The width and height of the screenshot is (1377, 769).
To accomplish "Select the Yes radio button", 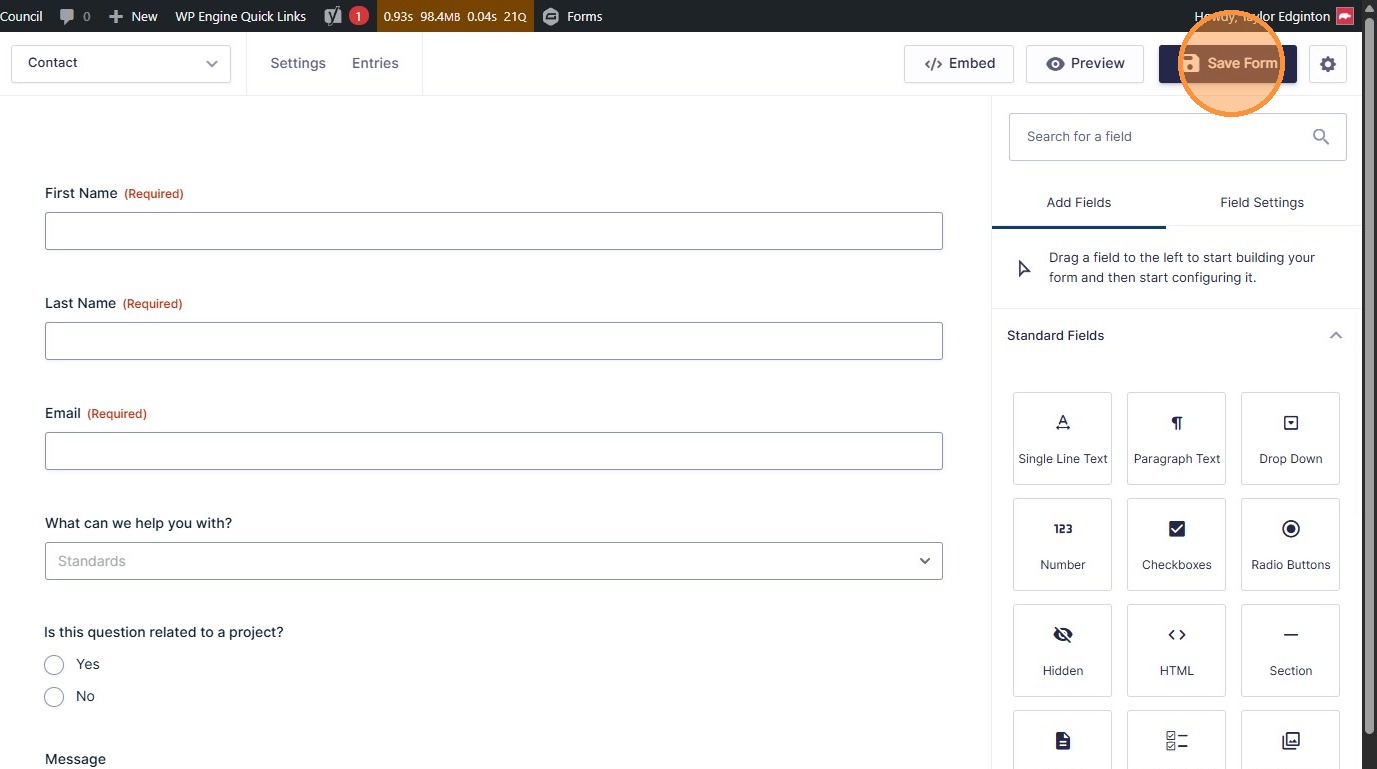I will (x=54, y=665).
